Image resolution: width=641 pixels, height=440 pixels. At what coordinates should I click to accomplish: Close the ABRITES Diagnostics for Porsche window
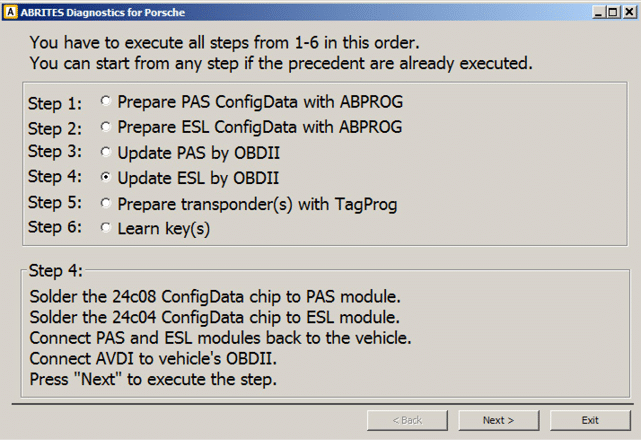(x=628, y=11)
